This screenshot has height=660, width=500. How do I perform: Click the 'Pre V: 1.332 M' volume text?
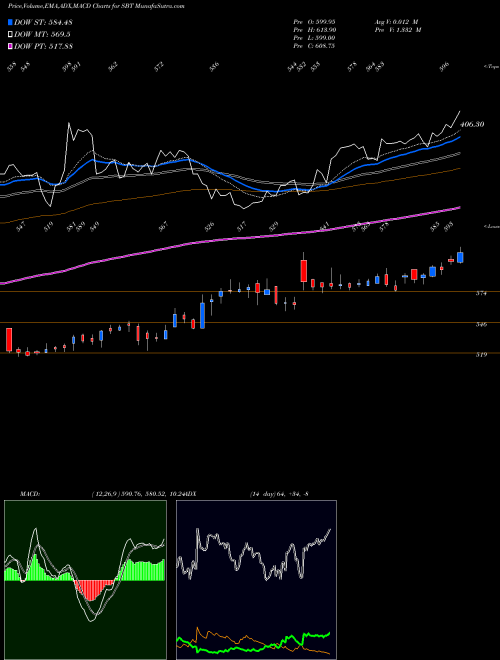pyautogui.click(x=398, y=30)
